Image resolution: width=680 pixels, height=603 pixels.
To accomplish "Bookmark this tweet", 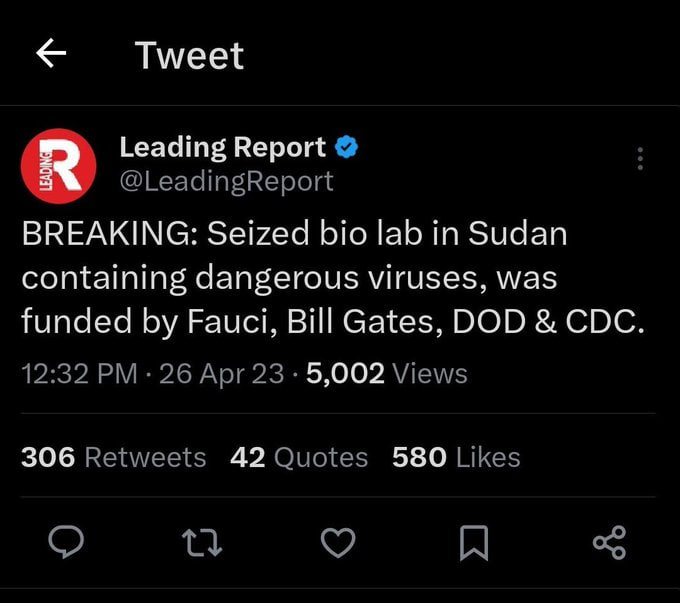I will (473, 542).
